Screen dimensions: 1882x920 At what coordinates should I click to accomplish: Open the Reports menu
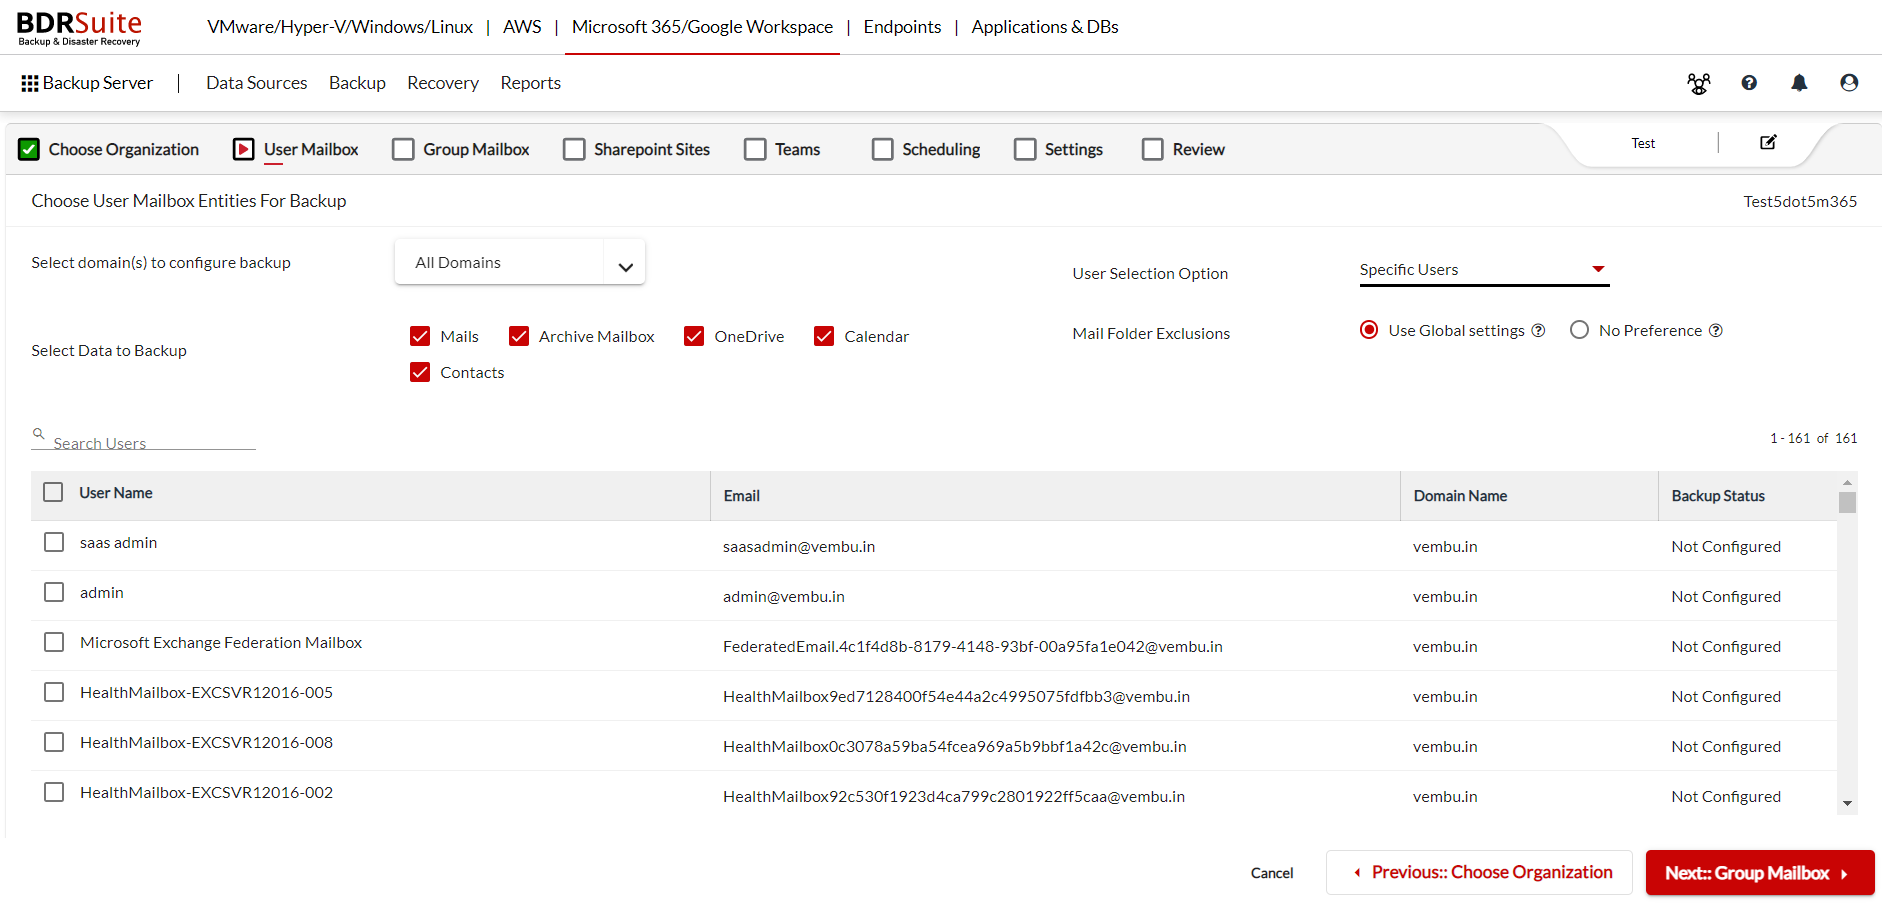pos(530,83)
